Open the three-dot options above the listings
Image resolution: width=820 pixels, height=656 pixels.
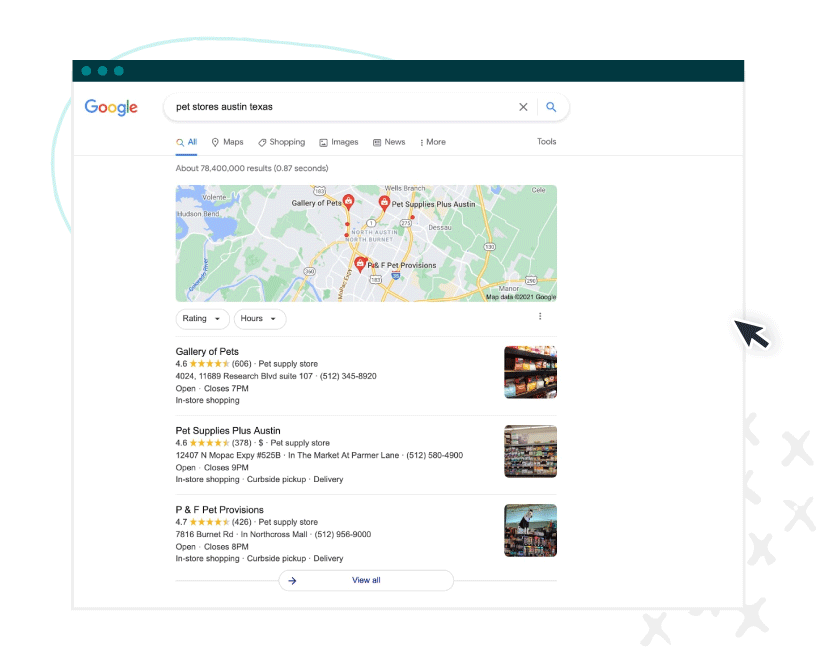540,316
